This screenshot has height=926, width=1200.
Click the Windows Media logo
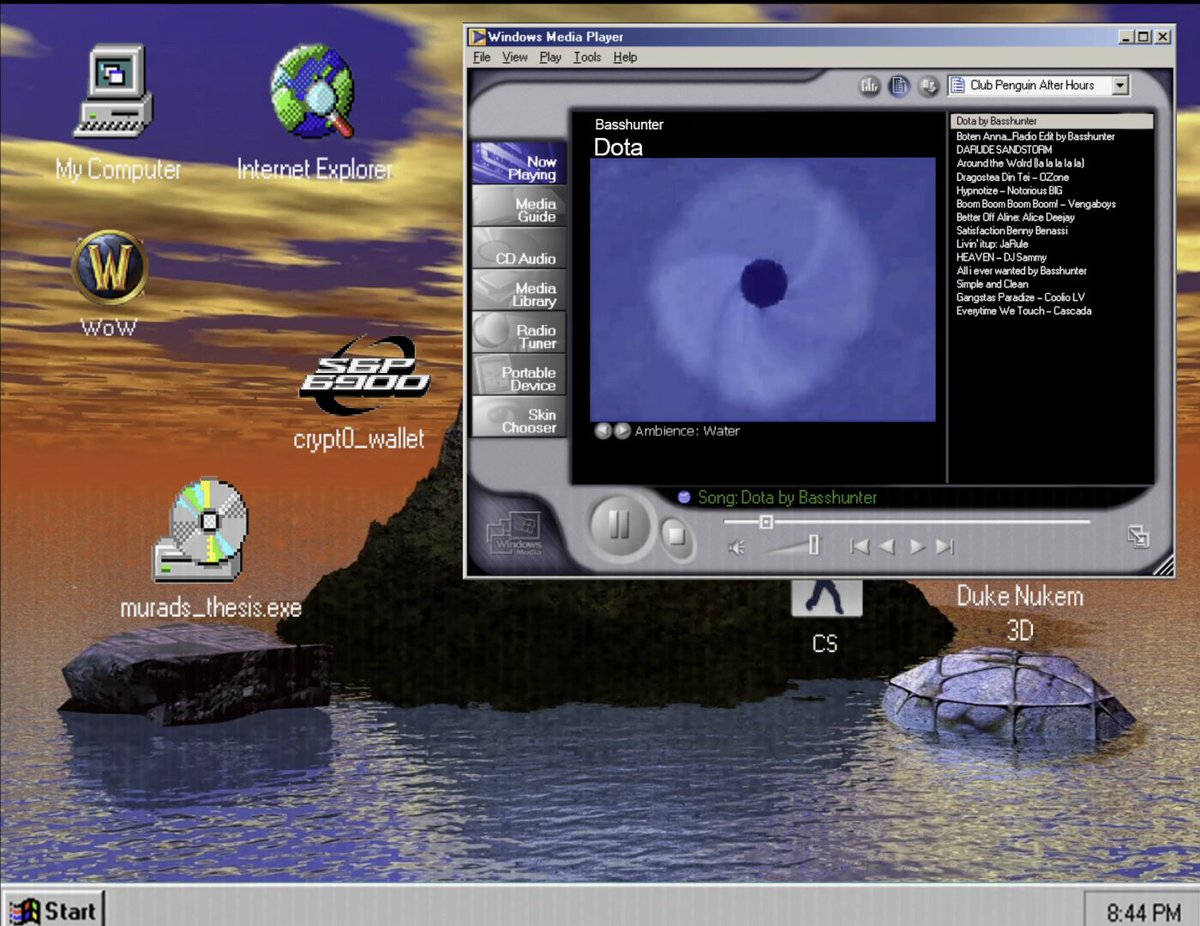(x=516, y=533)
